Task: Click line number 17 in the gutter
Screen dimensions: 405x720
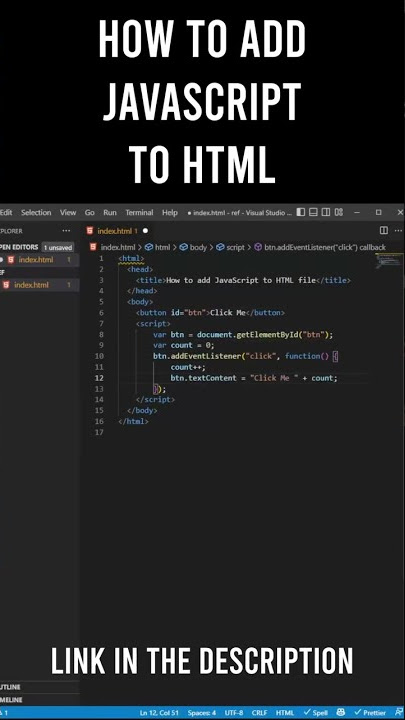Action: (x=99, y=433)
